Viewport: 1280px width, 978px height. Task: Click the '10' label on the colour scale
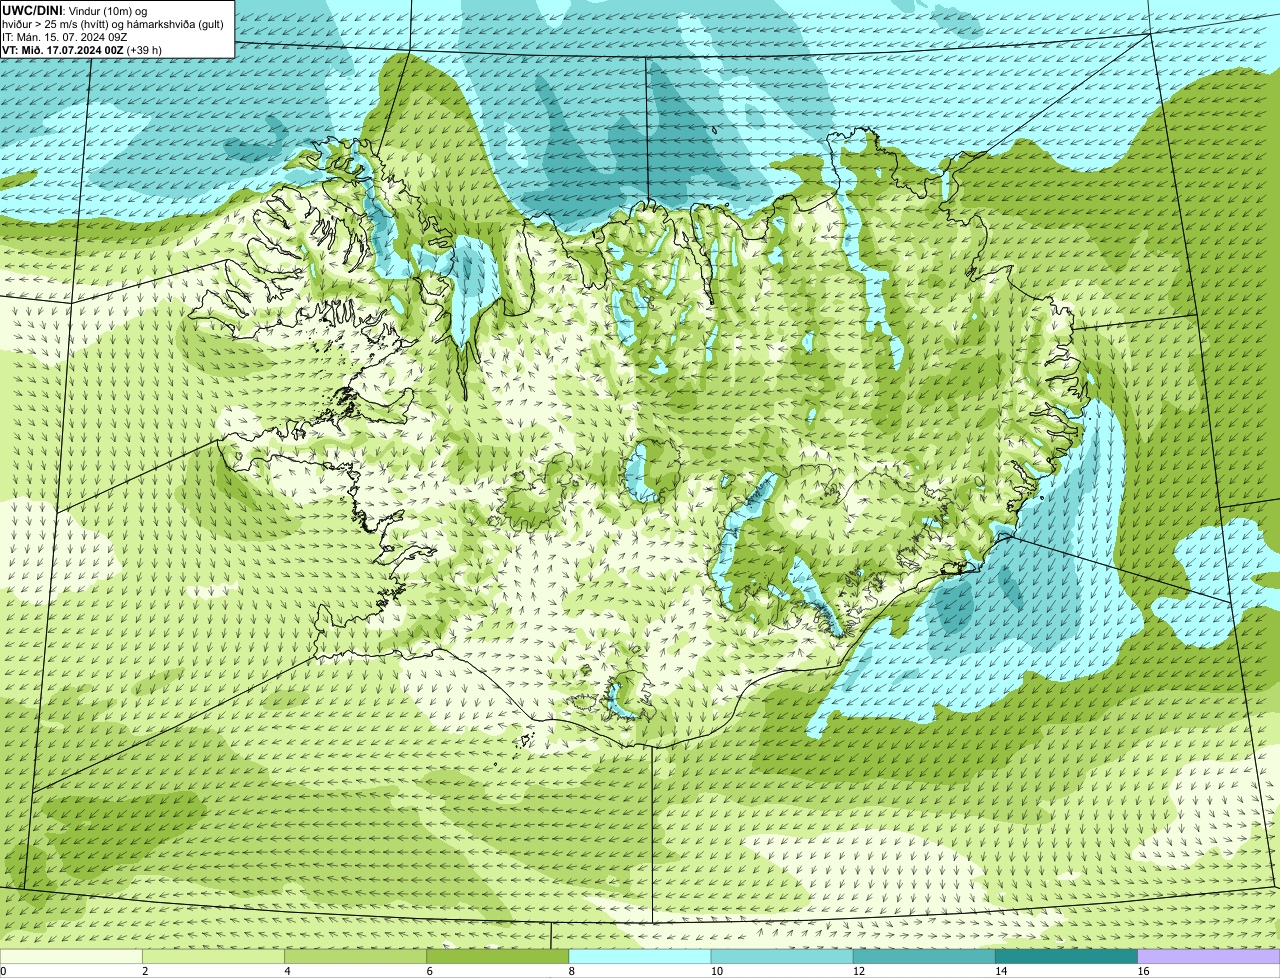[x=716, y=971]
